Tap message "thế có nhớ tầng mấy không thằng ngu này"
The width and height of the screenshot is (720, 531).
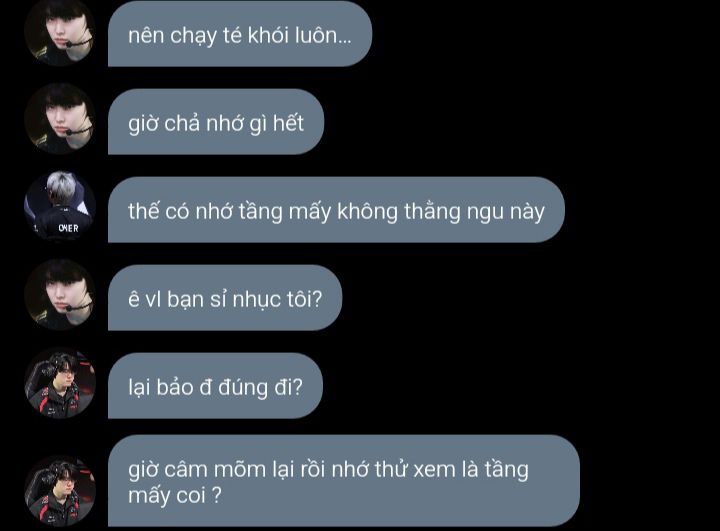pos(336,210)
